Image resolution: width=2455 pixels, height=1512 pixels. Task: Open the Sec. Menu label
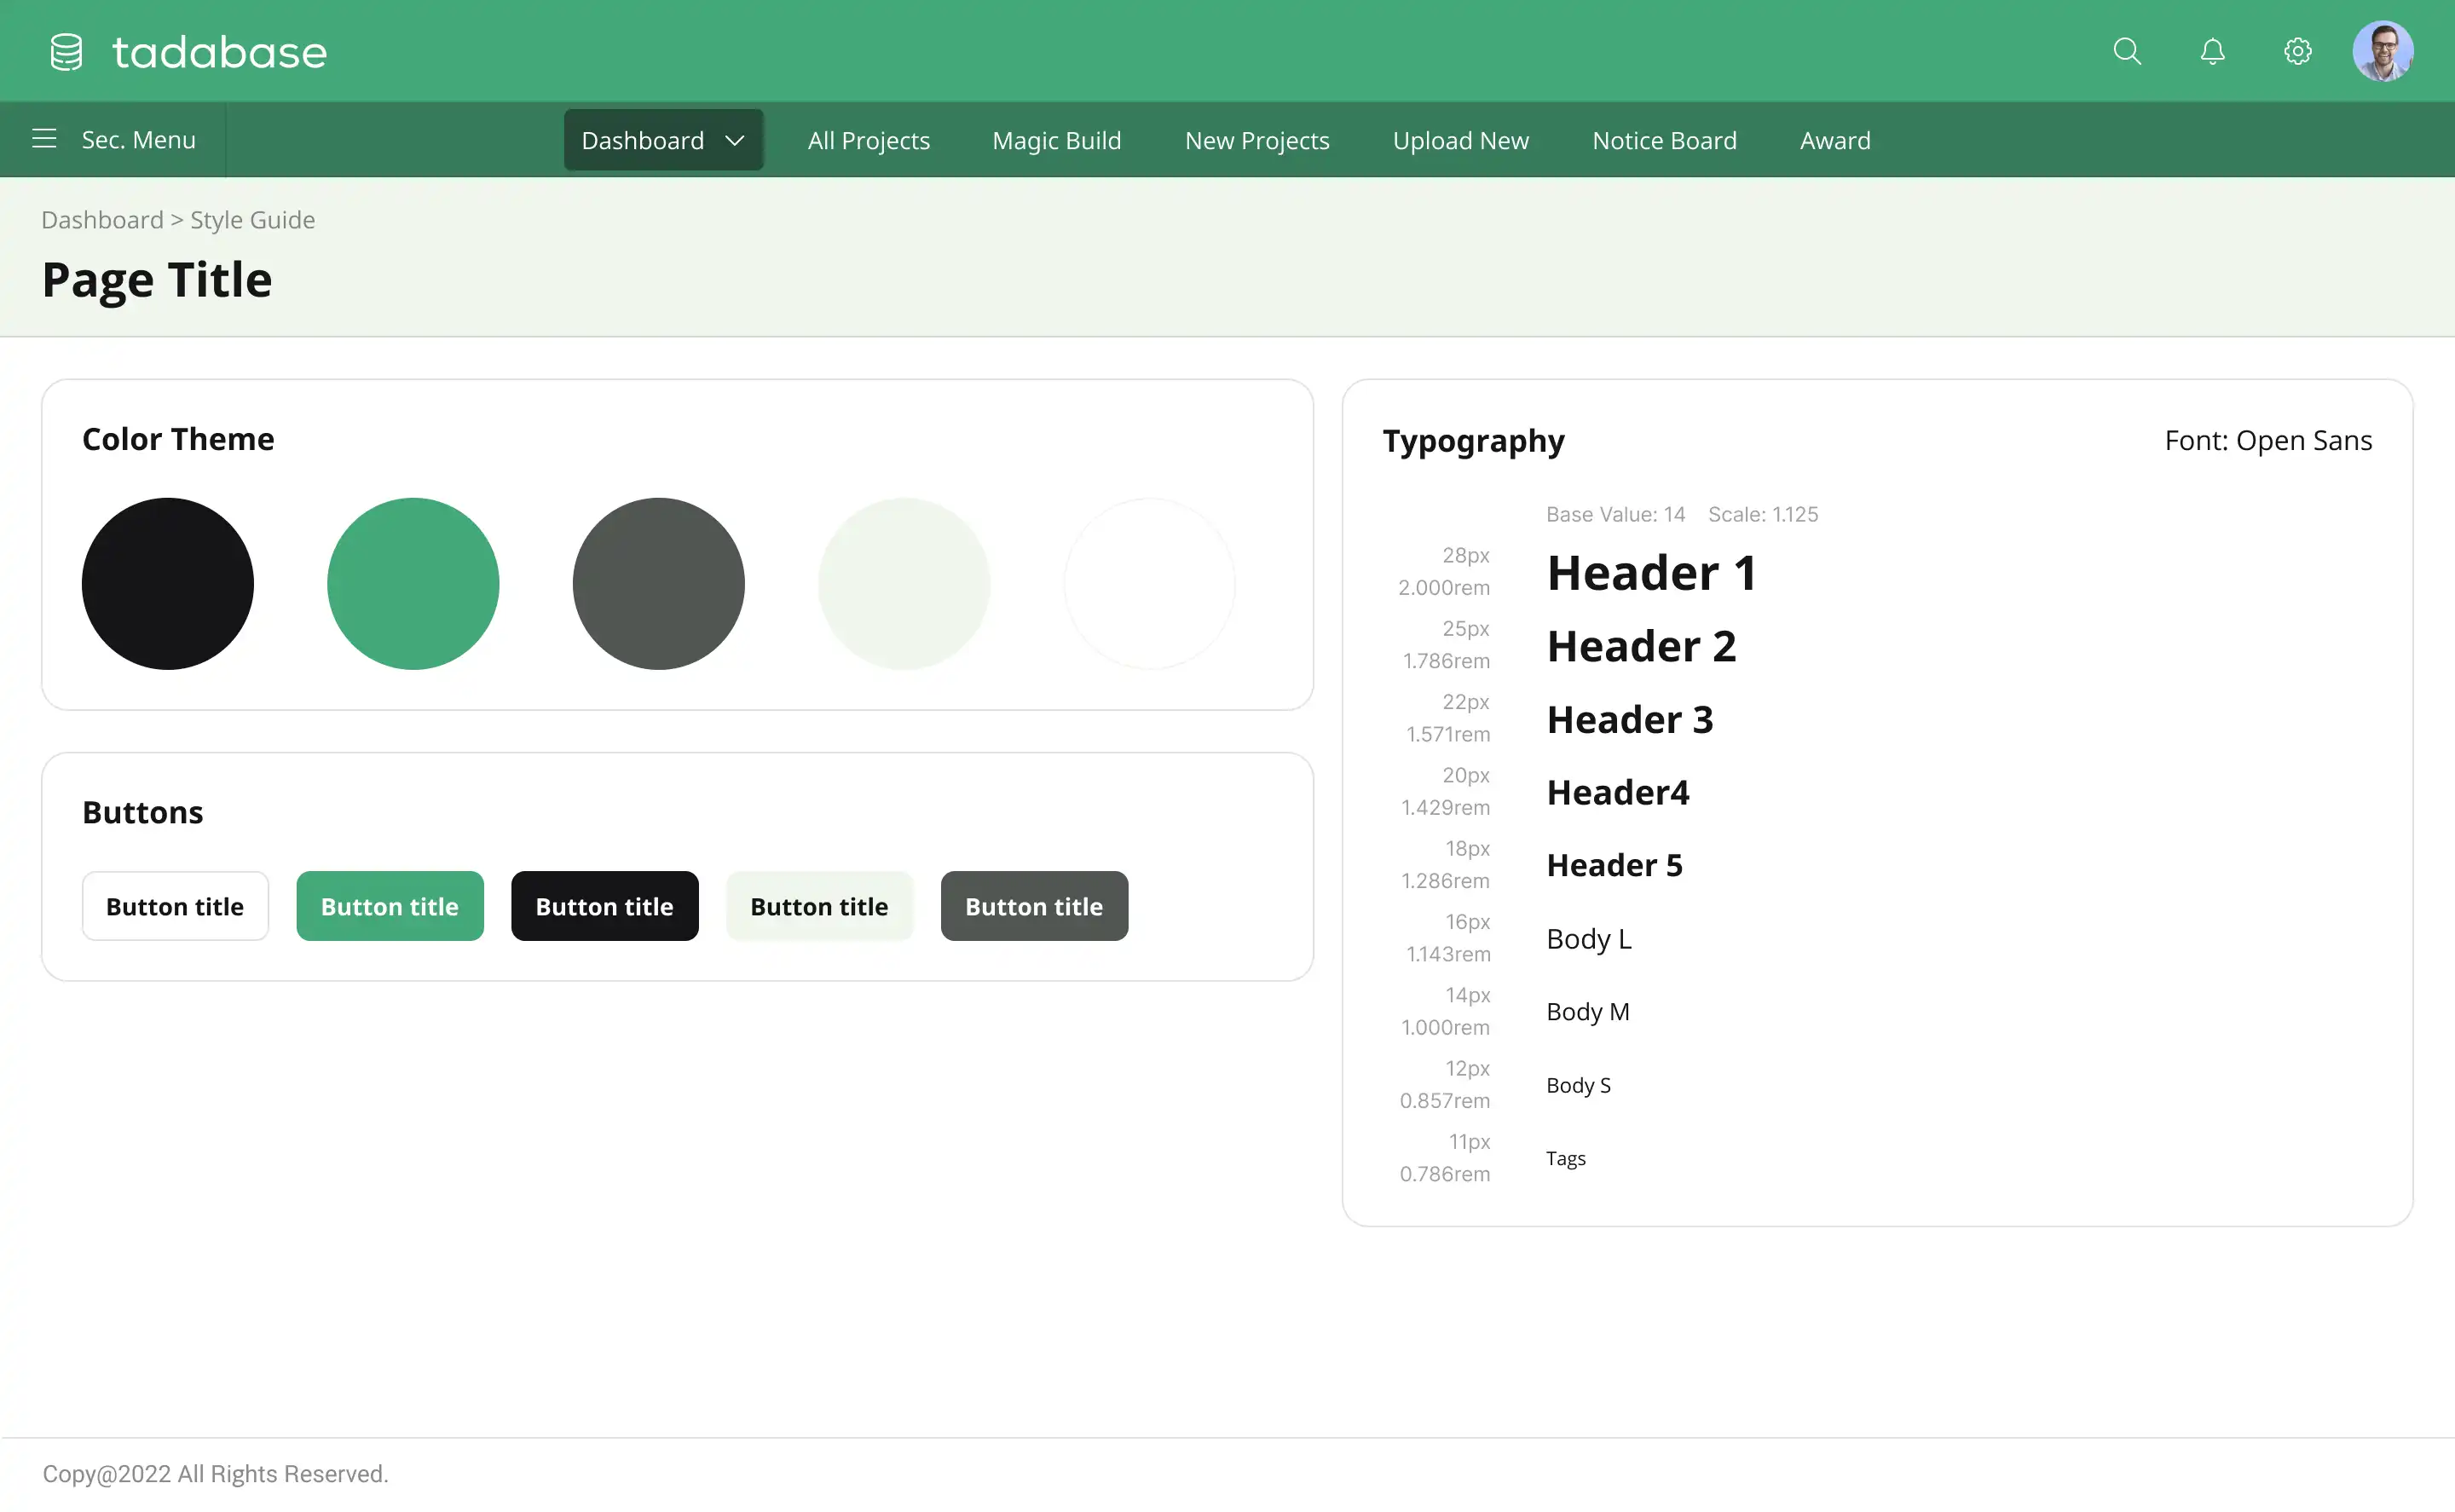[138, 140]
